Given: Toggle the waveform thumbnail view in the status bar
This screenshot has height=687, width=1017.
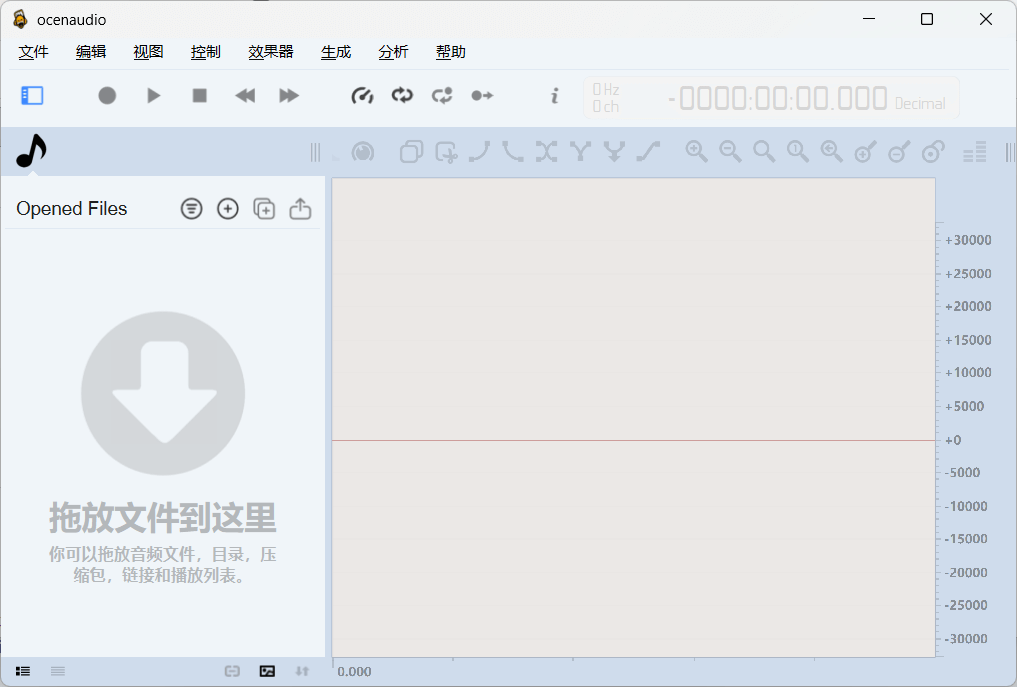Looking at the screenshot, I should click(x=267, y=671).
